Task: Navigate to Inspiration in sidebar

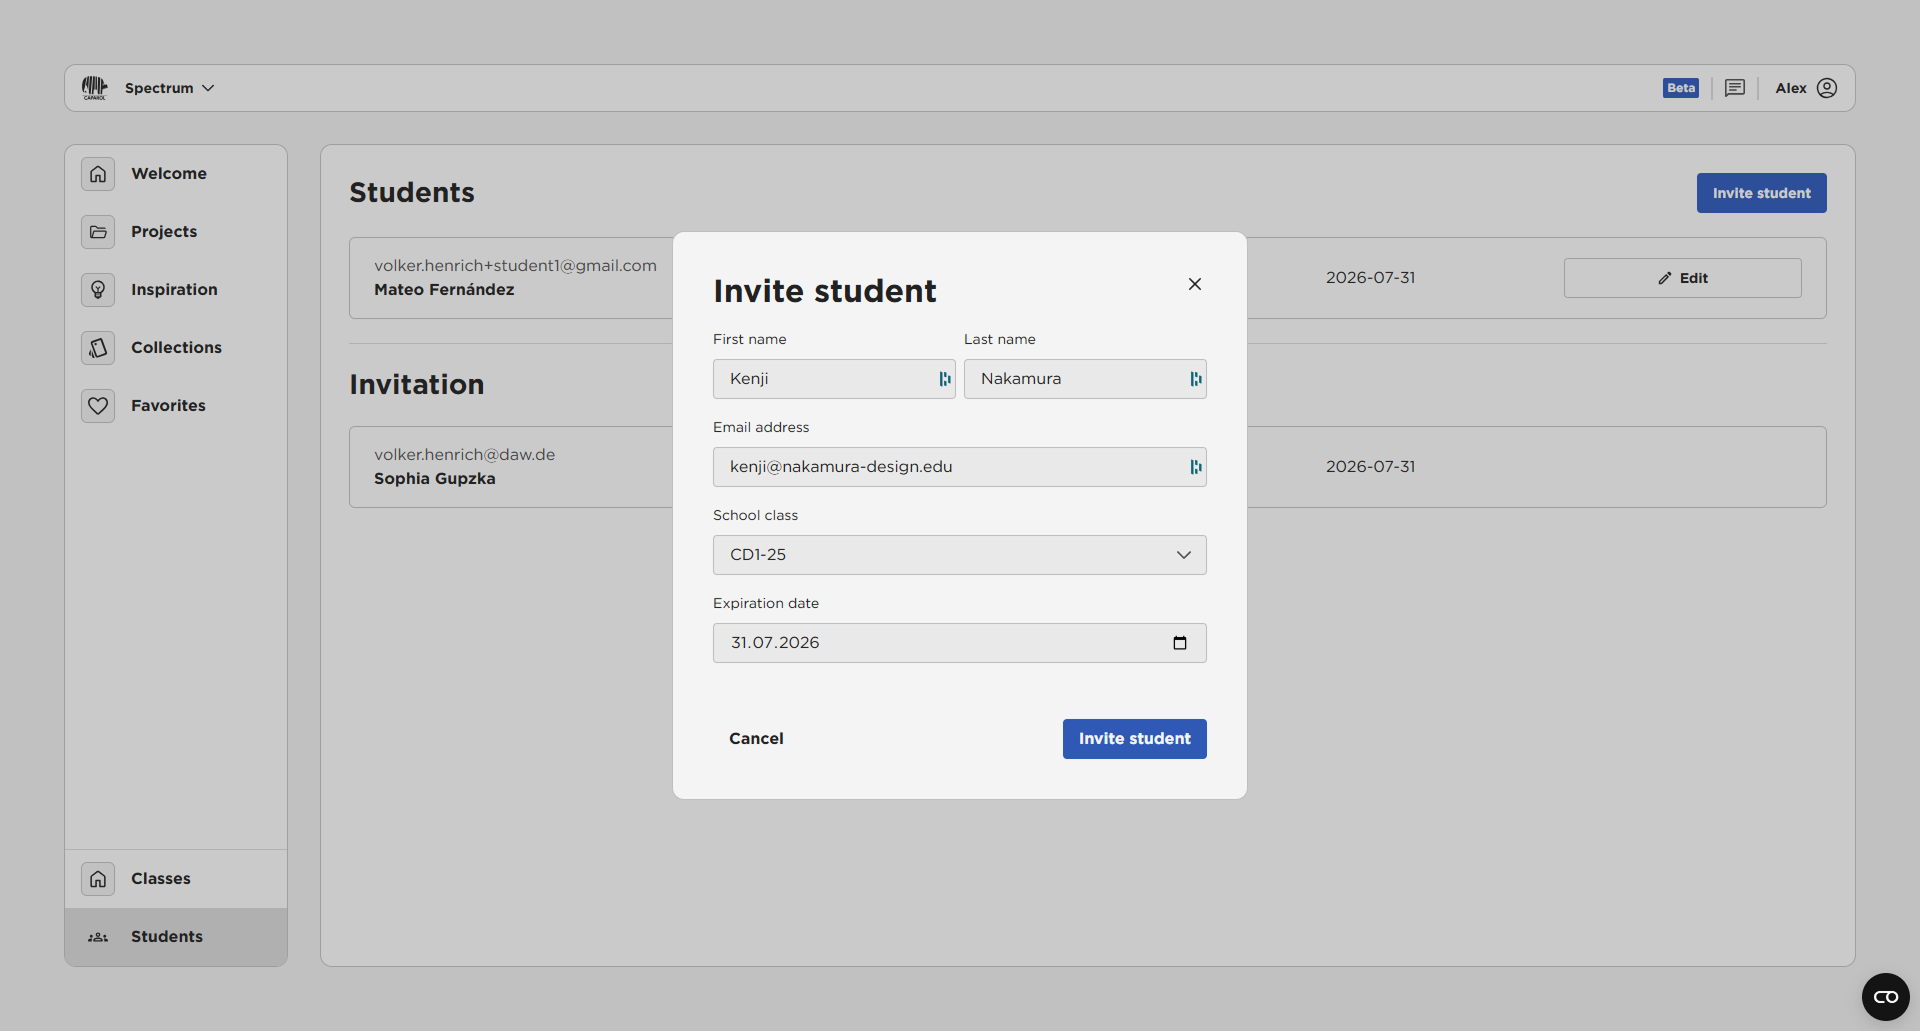Action: (x=174, y=290)
